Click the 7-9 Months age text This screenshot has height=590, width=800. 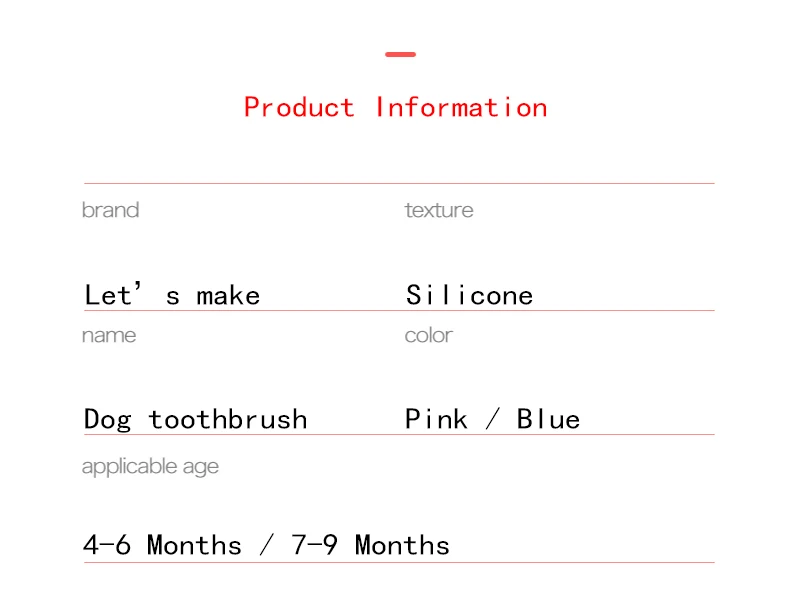click(370, 545)
